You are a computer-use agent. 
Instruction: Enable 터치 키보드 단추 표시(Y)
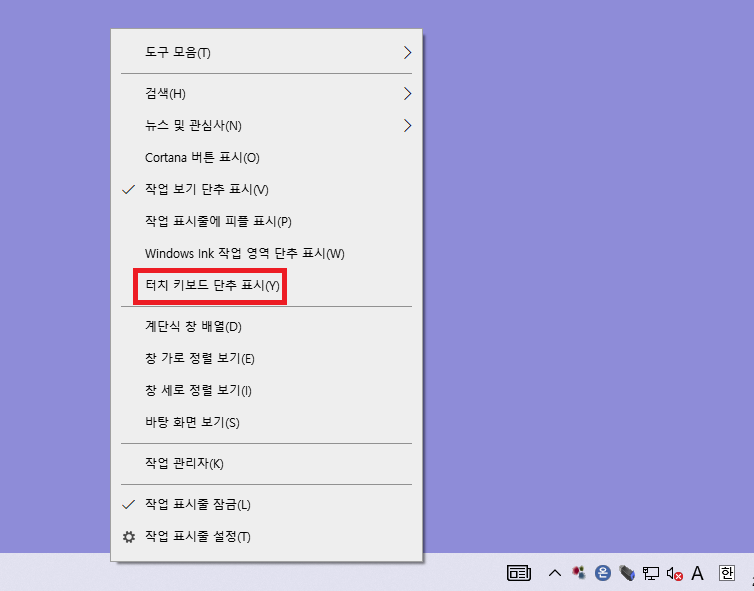click(266, 286)
